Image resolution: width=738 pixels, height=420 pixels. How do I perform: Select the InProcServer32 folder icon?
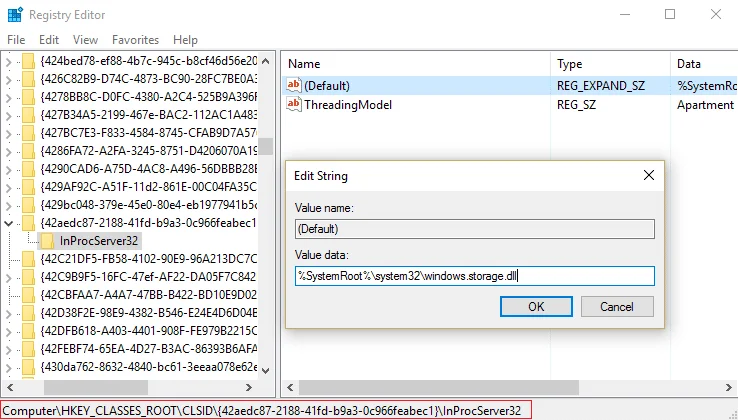[x=47, y=241]
